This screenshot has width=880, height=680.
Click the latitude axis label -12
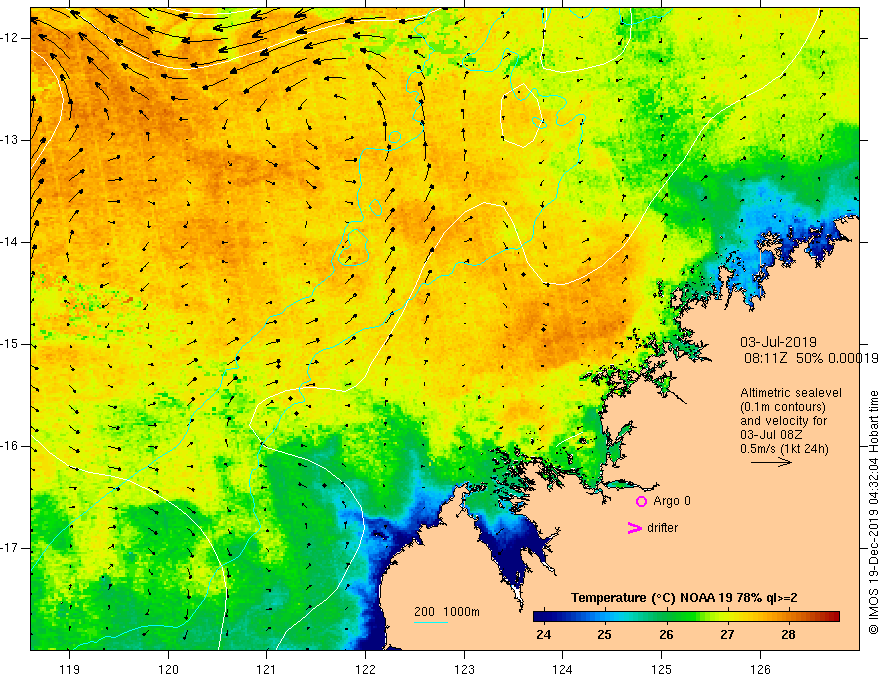[10, 38]
